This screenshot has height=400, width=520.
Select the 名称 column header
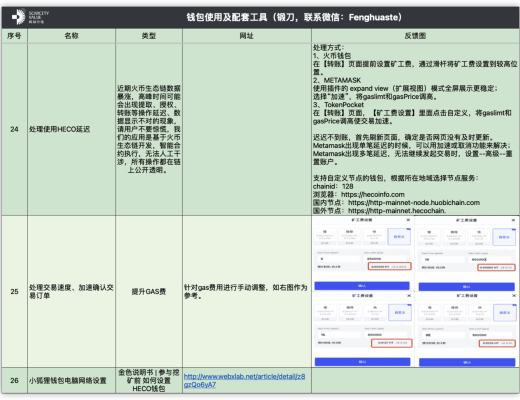click(71, 36)
